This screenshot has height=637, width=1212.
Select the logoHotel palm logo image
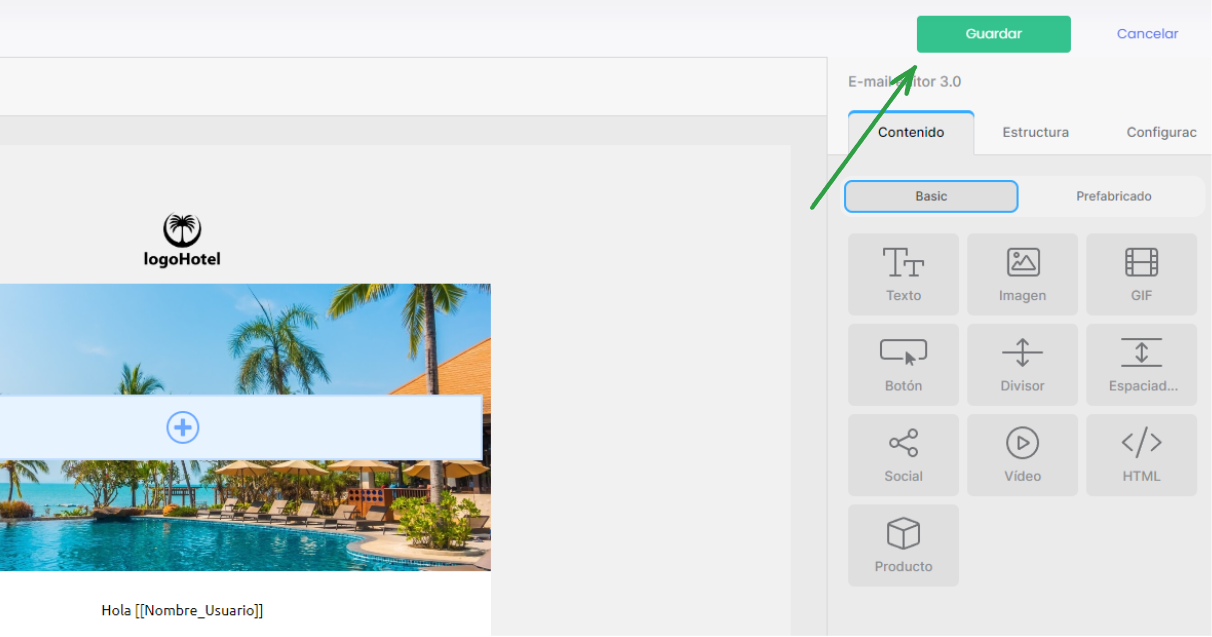[x=182, y=240]
